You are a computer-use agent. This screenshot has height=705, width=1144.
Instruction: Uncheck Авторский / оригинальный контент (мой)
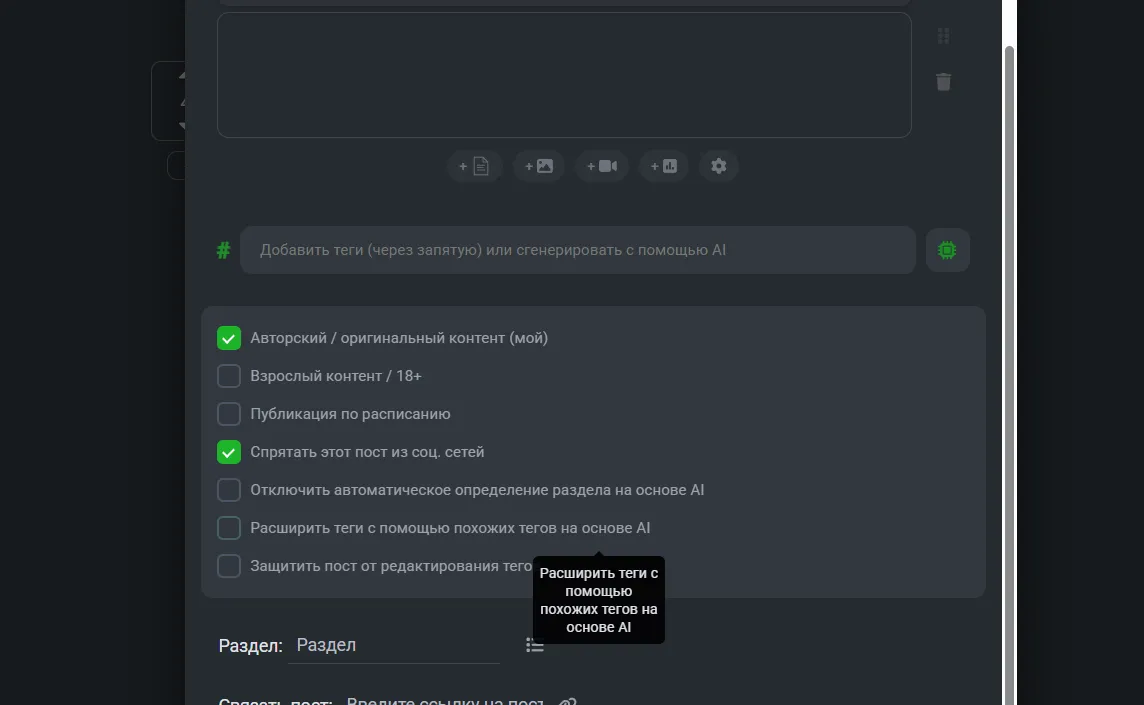pyautogui.click(x=229, y=338)
